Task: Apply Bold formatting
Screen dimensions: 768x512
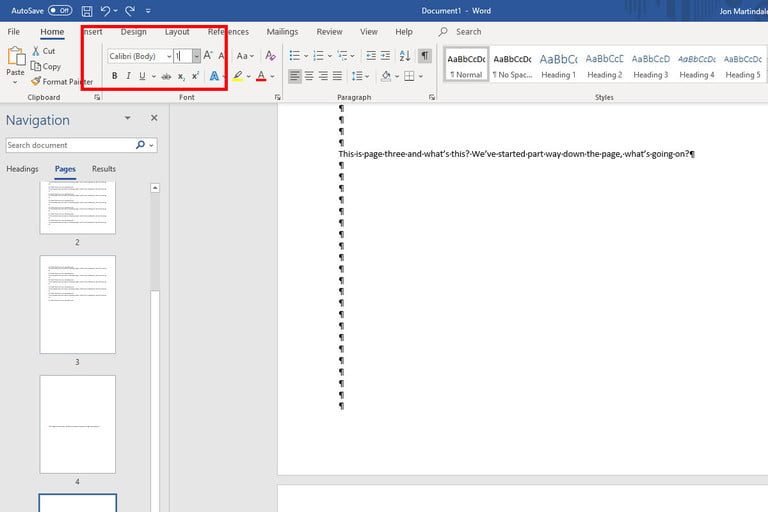Action: click(114, 76)
